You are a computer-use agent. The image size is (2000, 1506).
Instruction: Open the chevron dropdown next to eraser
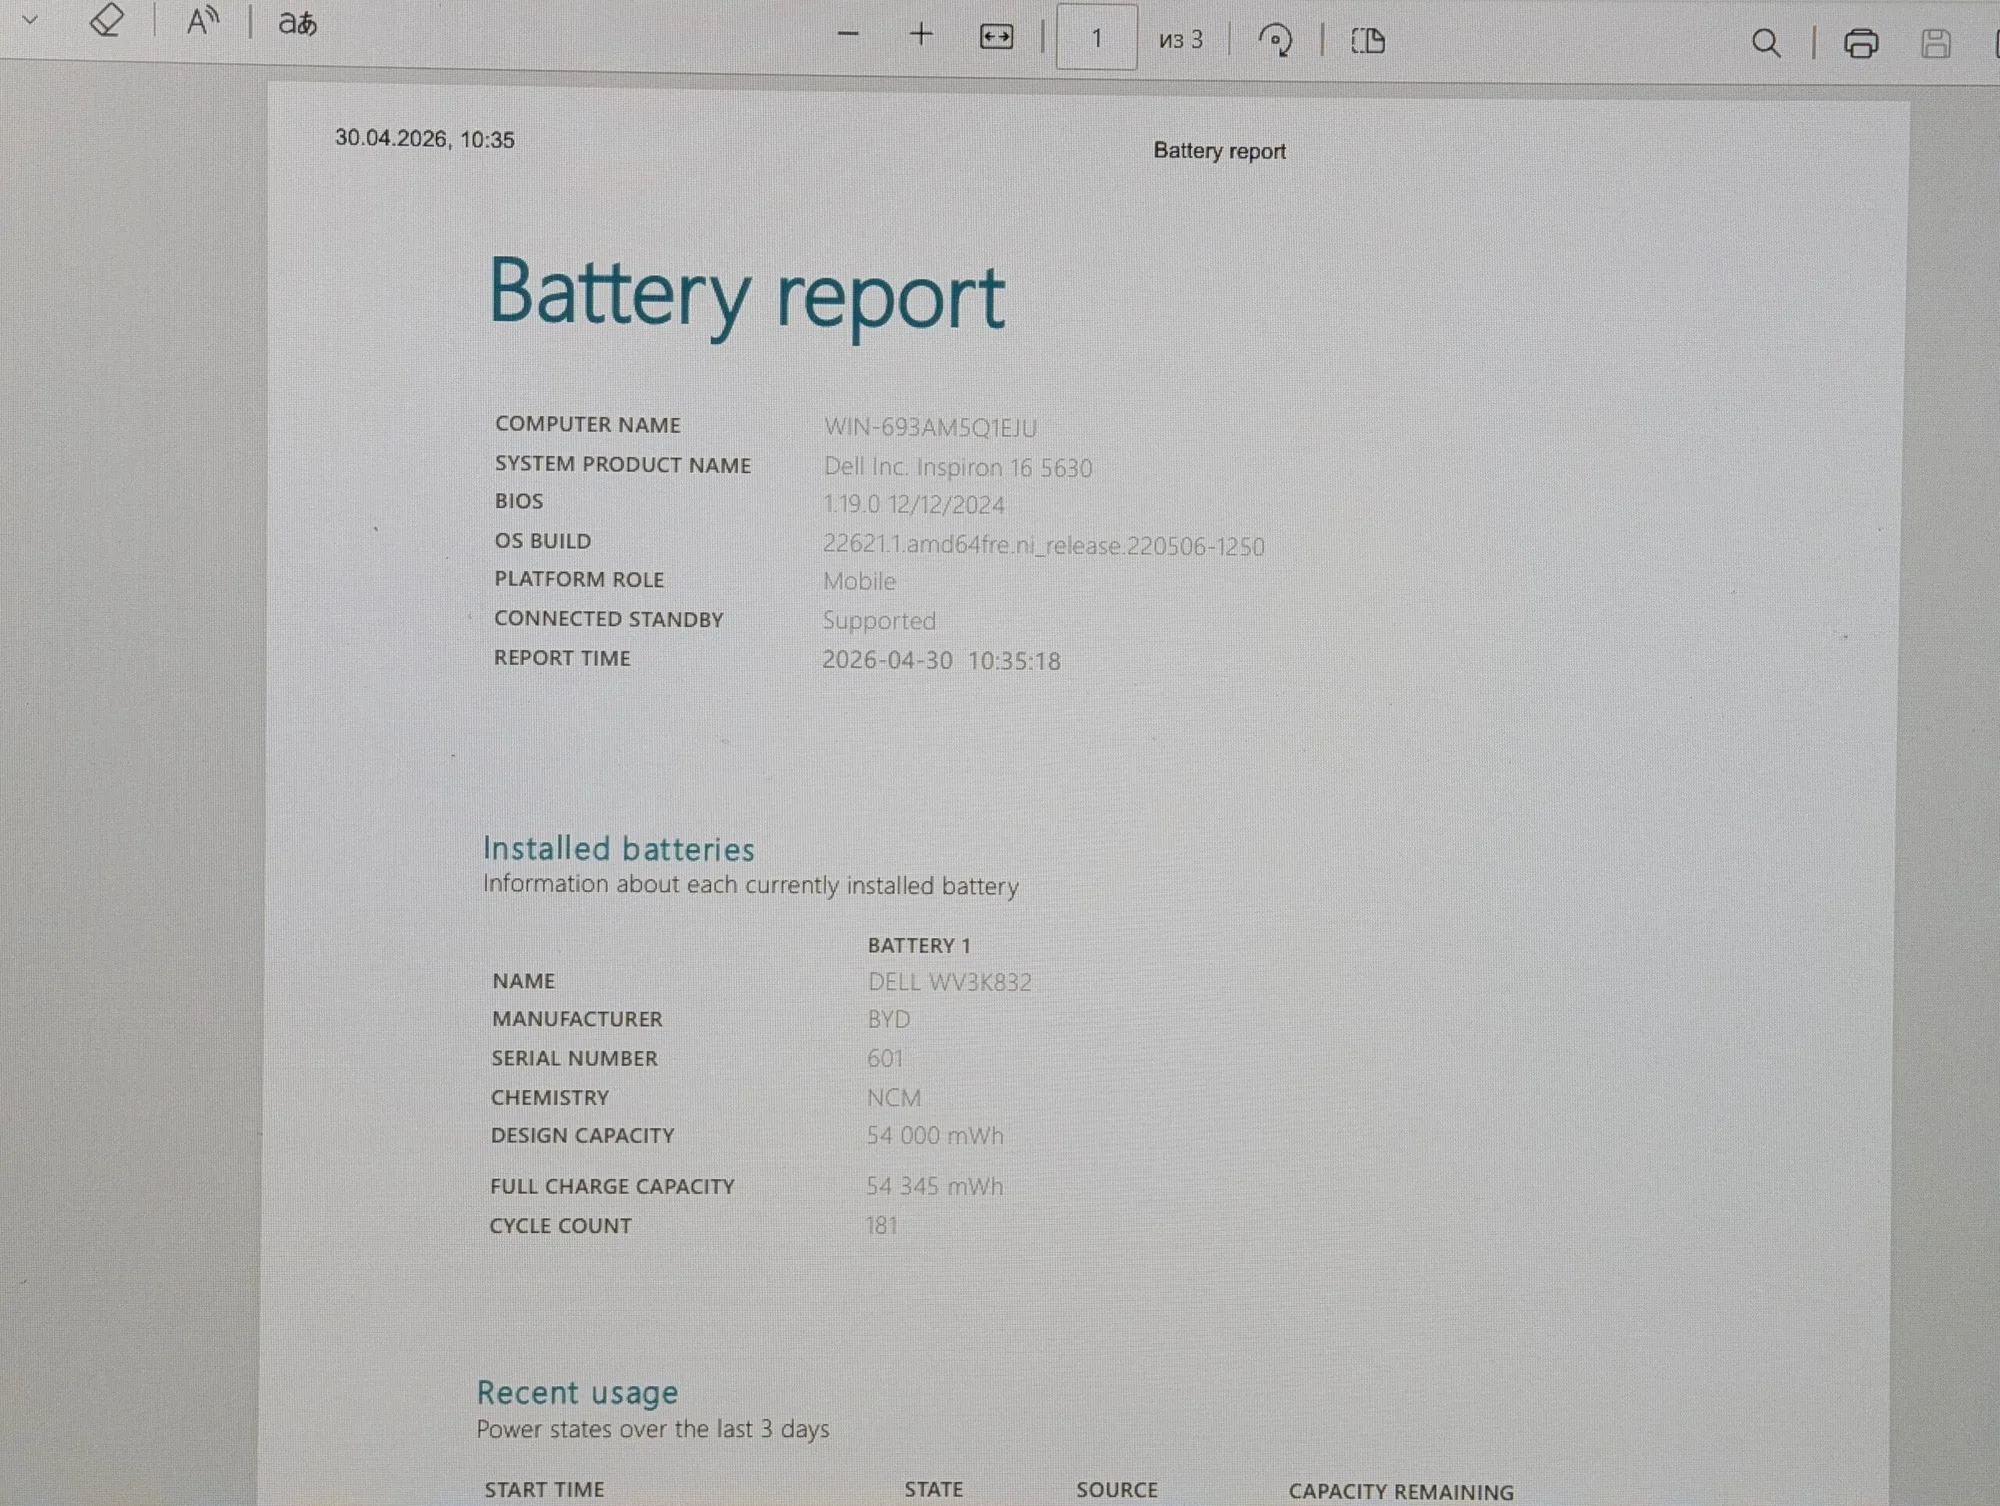(30, 19)
